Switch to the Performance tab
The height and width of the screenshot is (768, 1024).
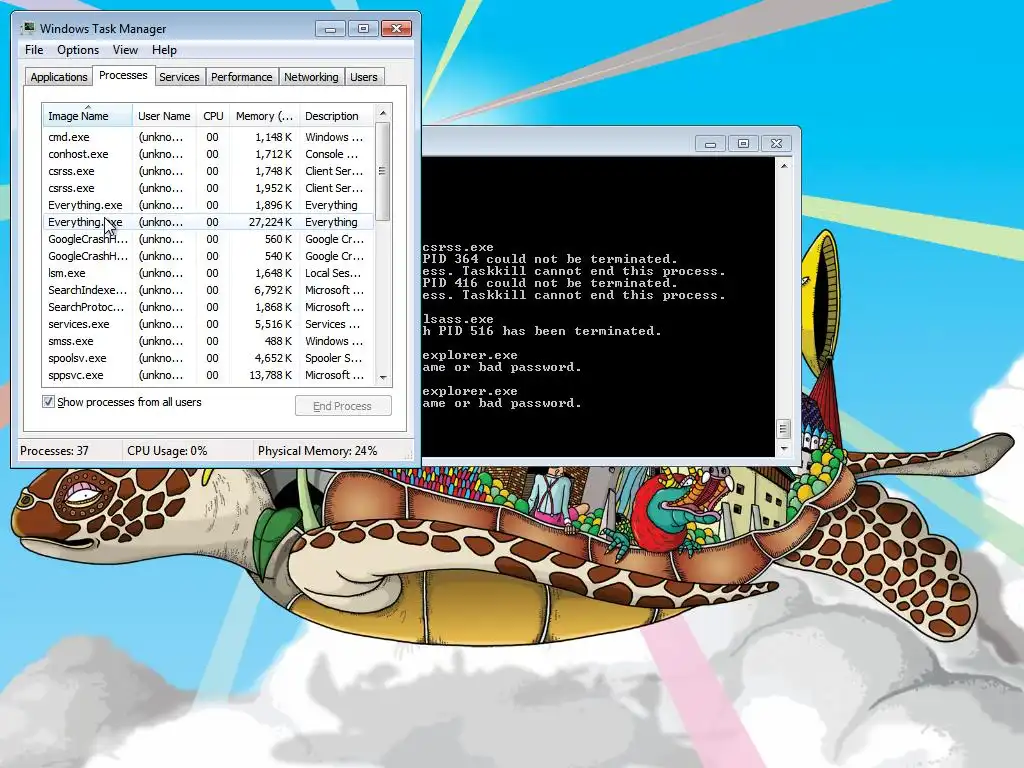point(242,77)
